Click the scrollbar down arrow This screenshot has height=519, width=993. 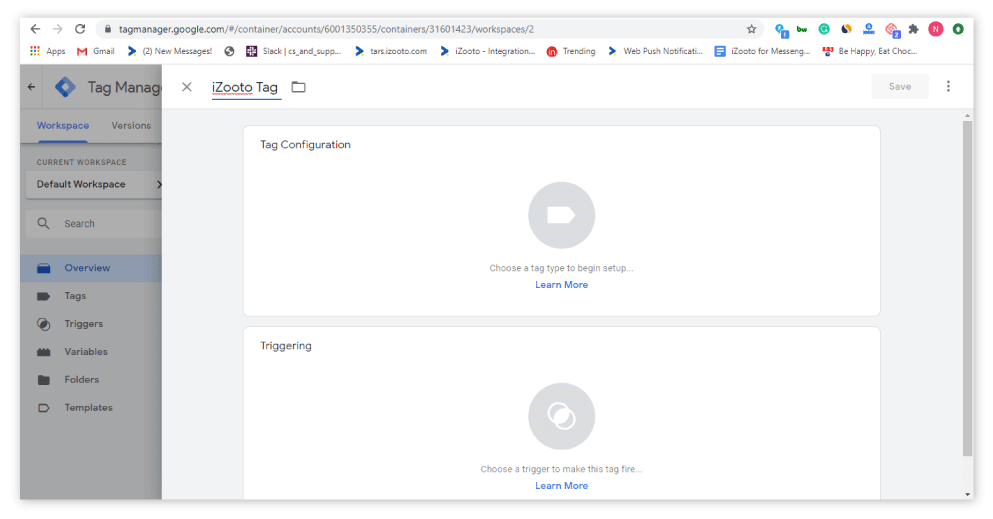(967, 494)
